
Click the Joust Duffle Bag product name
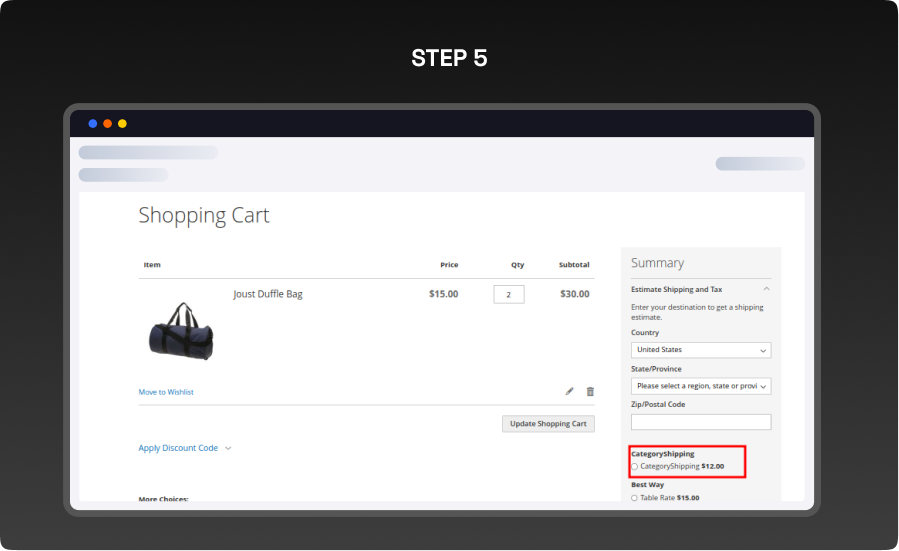[x=268, y=294]
